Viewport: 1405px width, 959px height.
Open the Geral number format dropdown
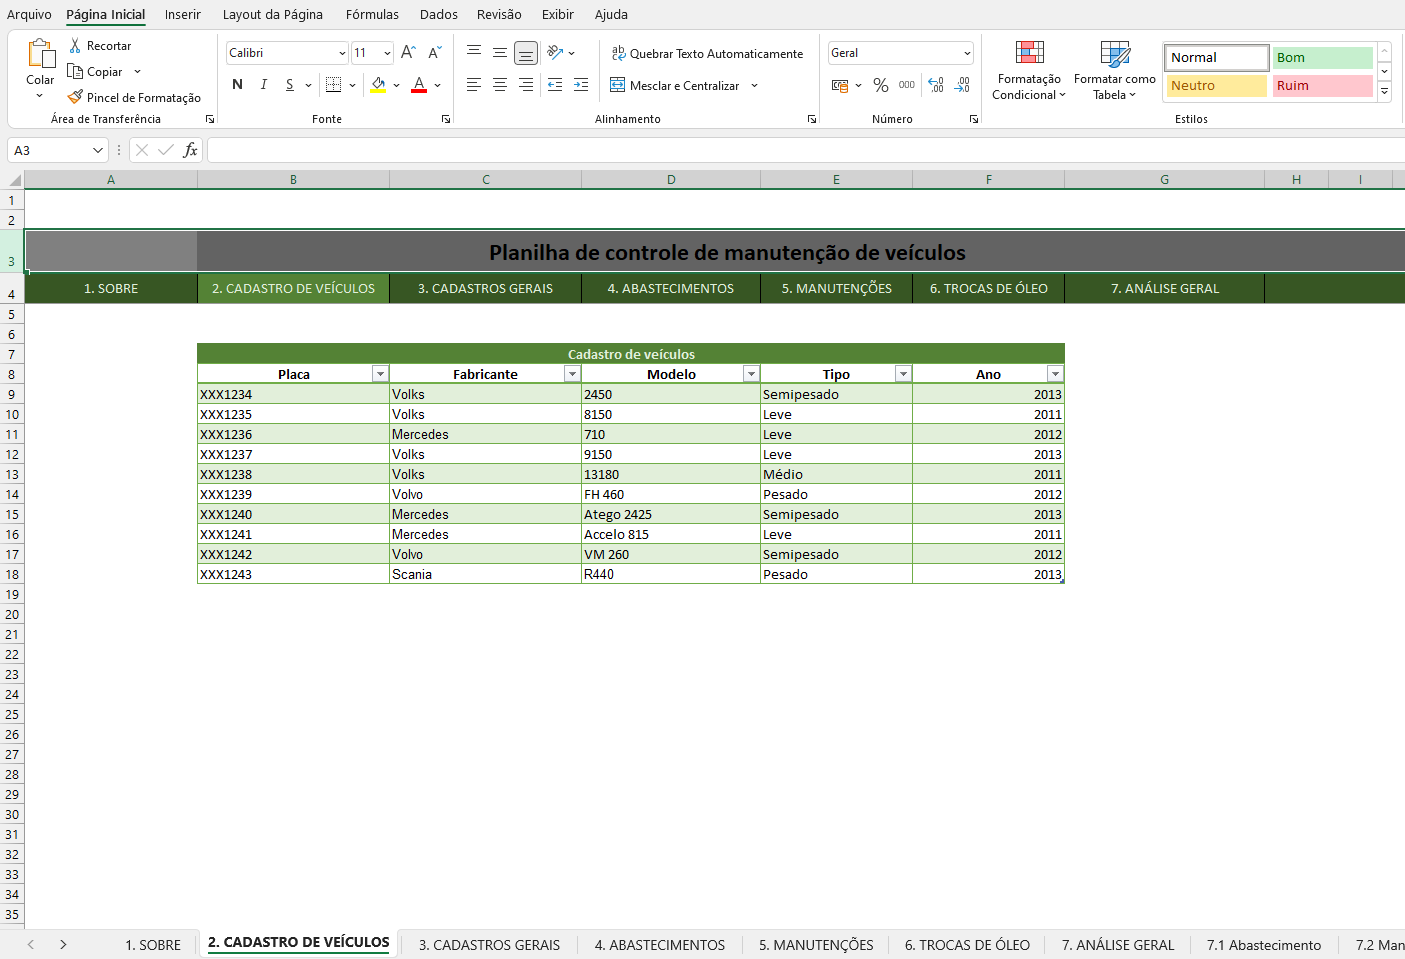coord(967,53)
